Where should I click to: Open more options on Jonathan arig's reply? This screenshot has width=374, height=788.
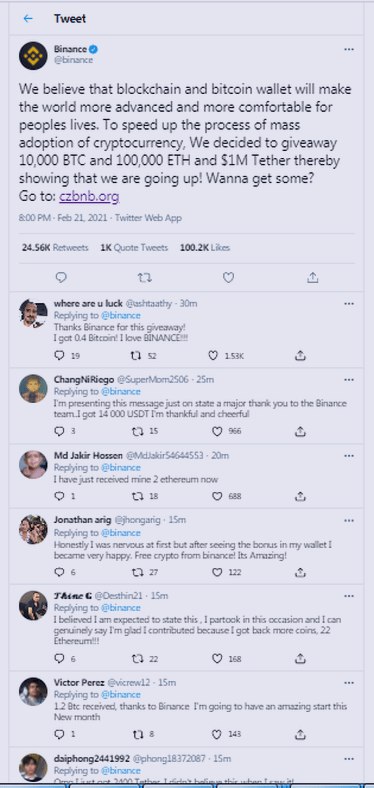(348, 521)
